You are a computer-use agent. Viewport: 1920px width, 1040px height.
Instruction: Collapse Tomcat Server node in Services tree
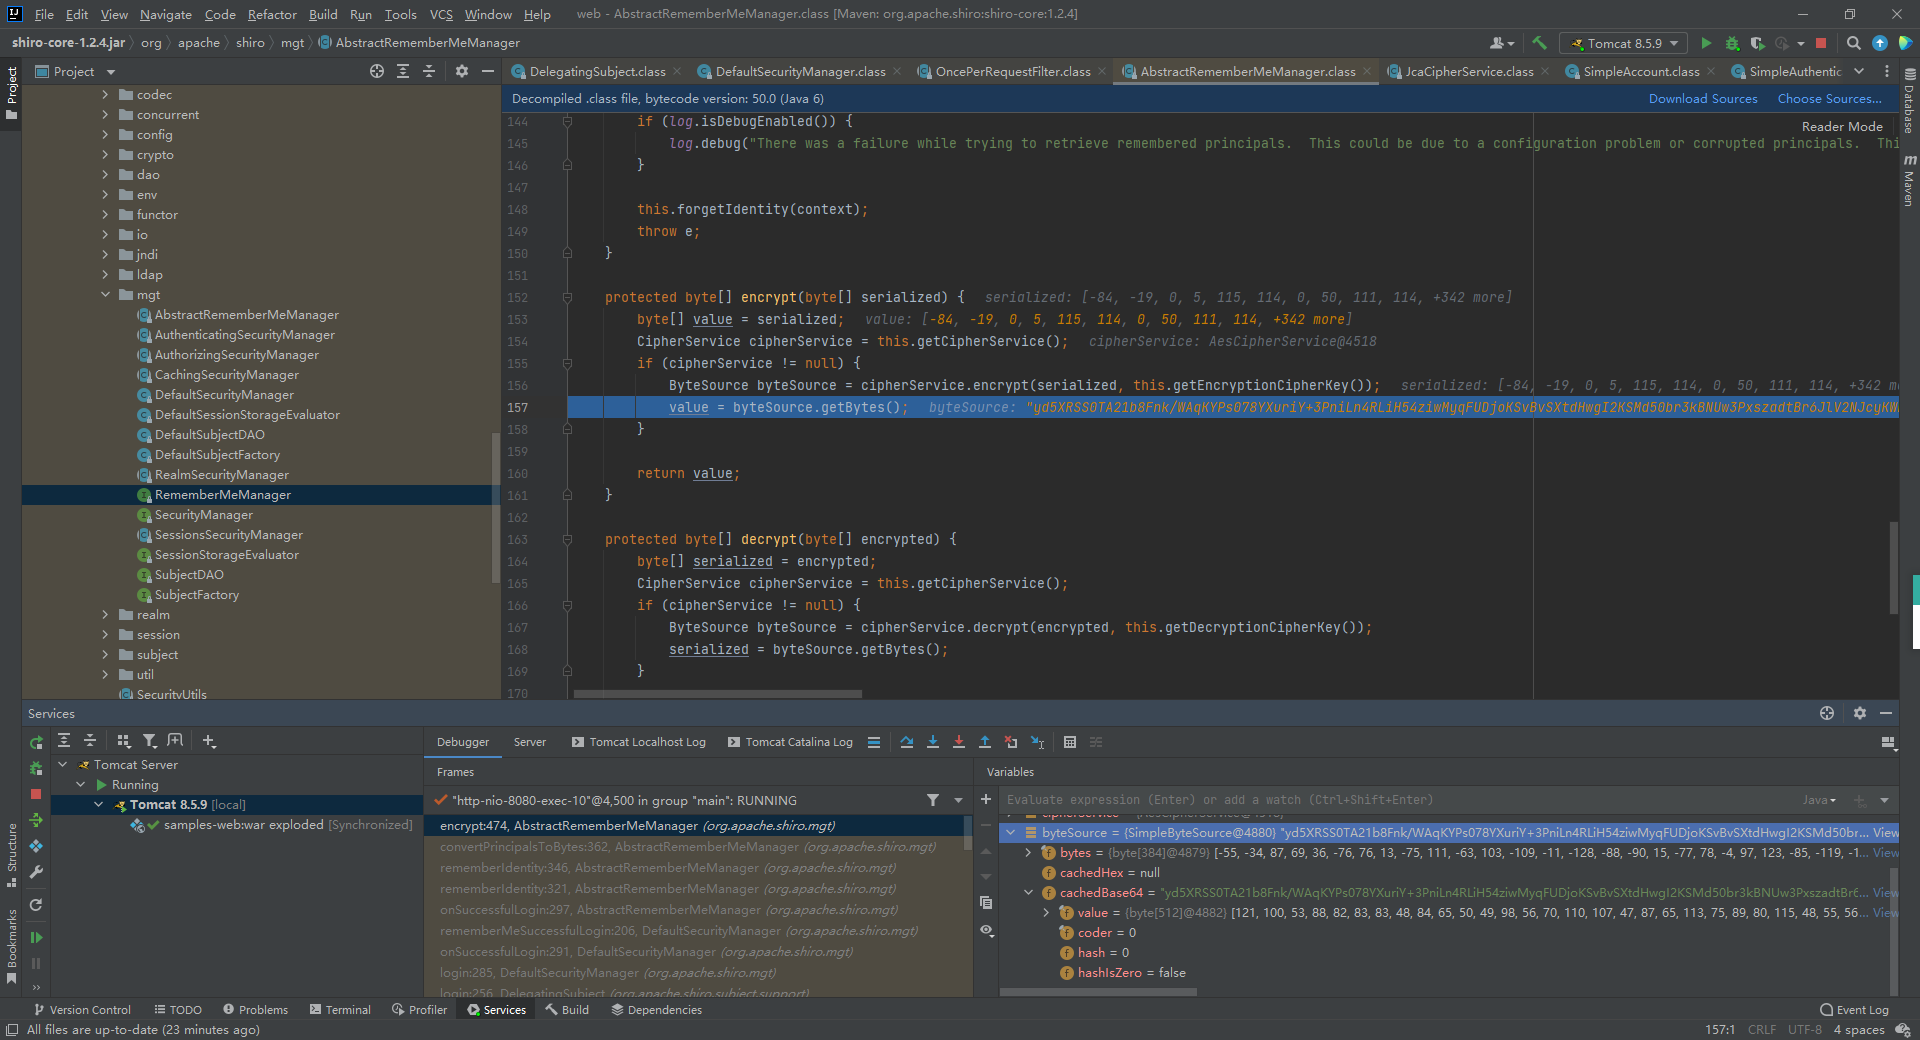[63, 765]
